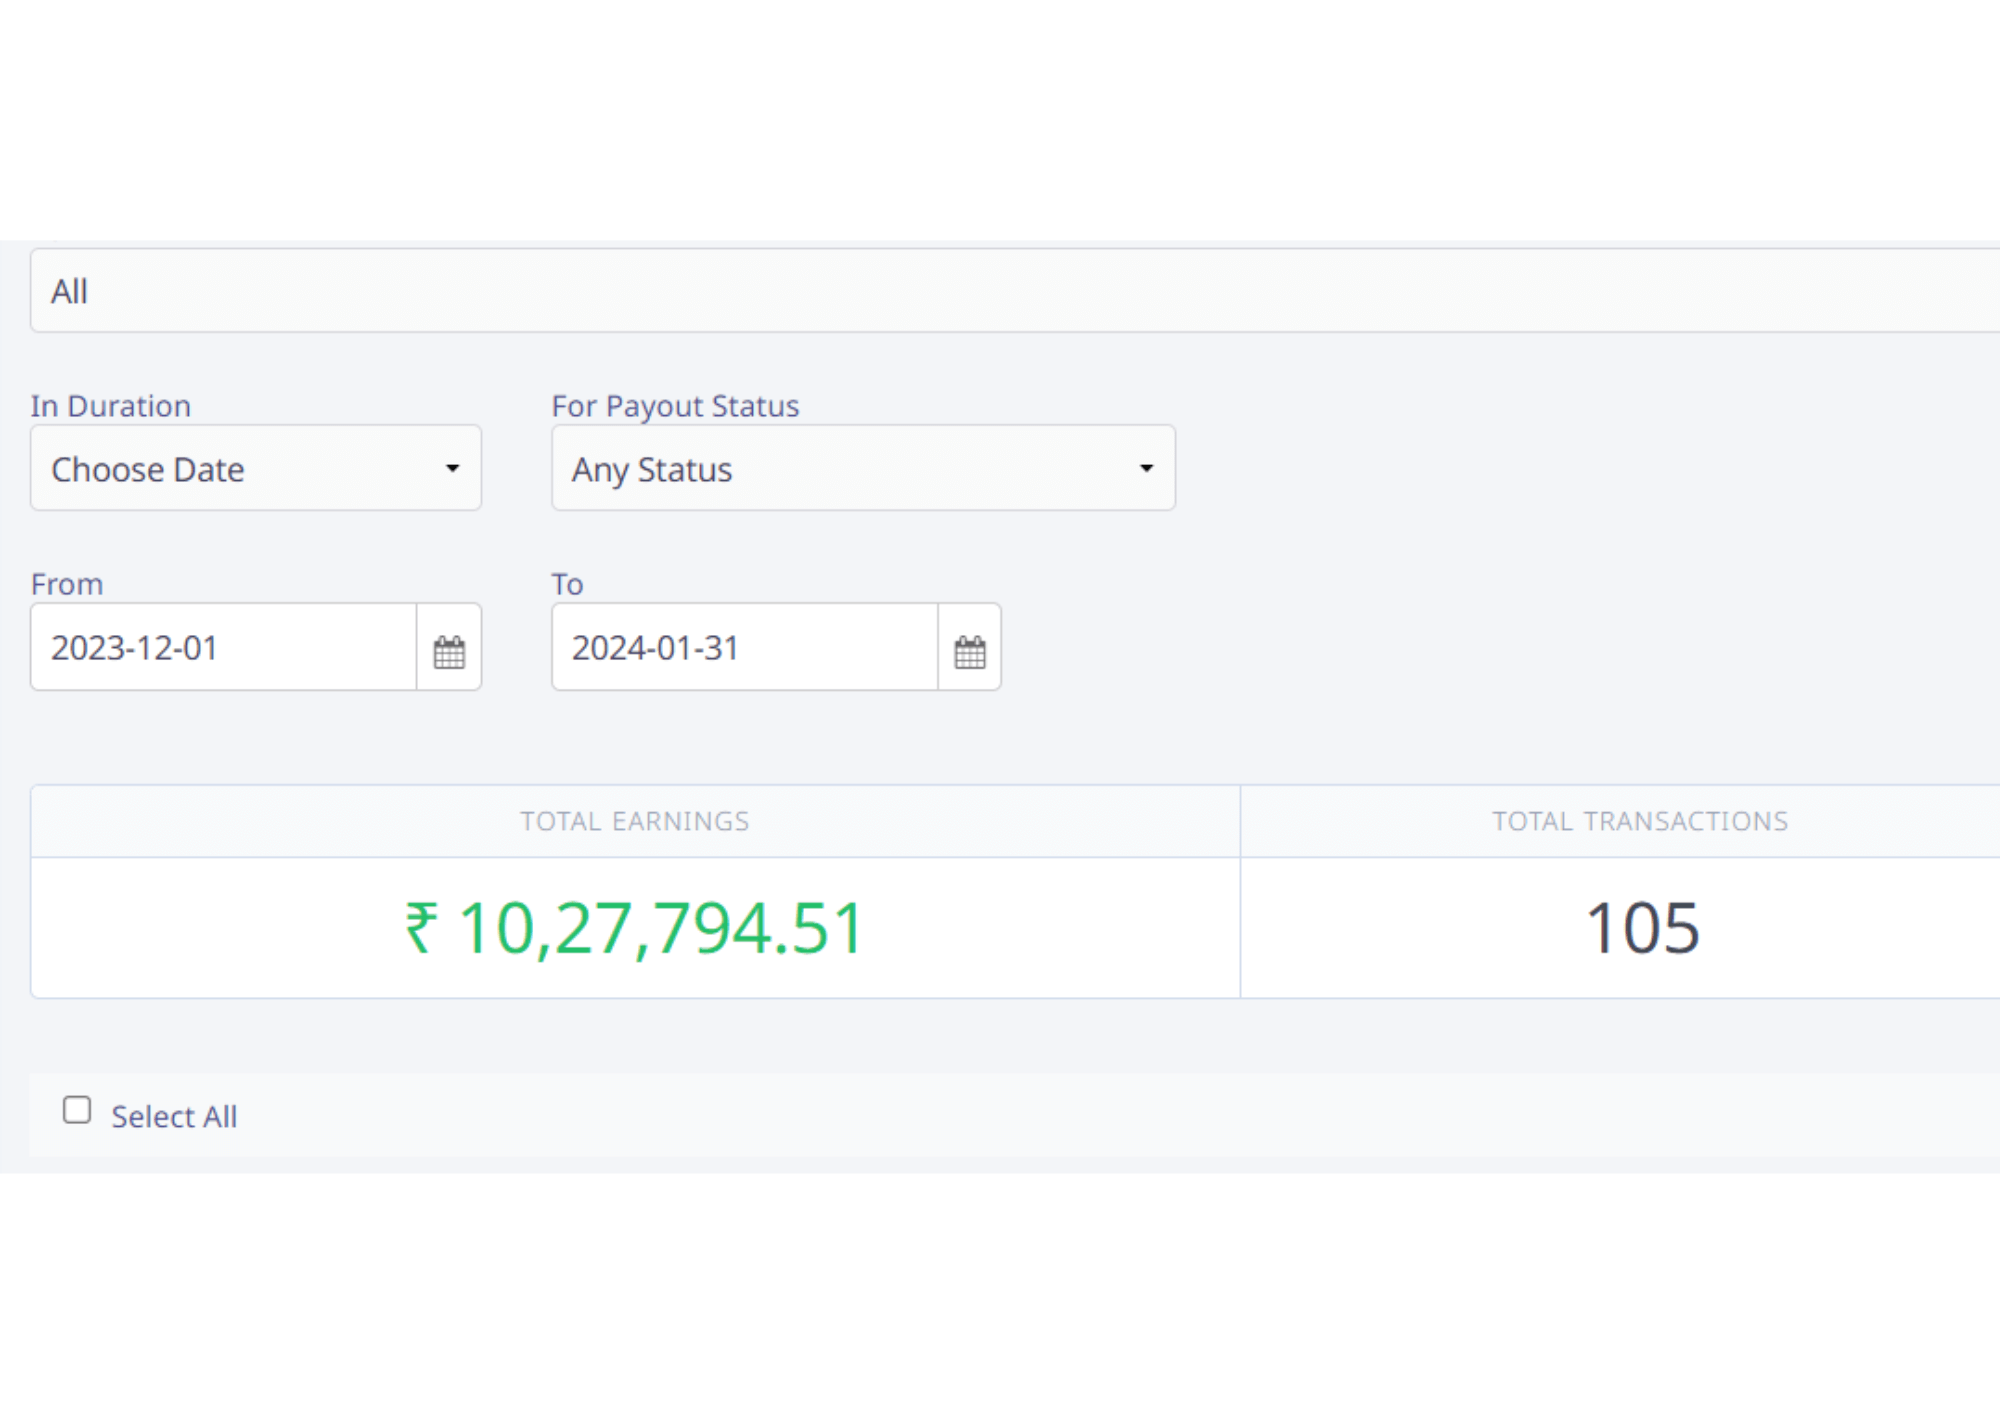Click the Total Earnings column header

tap(634, 821)
